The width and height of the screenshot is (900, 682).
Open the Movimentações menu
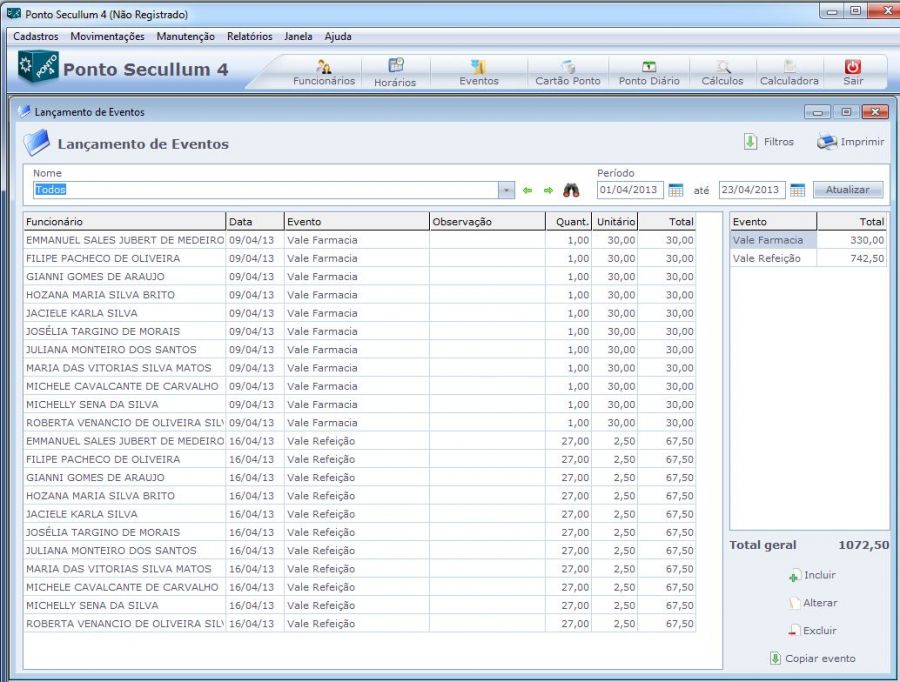pyautogui.click(x=108, y=36)
